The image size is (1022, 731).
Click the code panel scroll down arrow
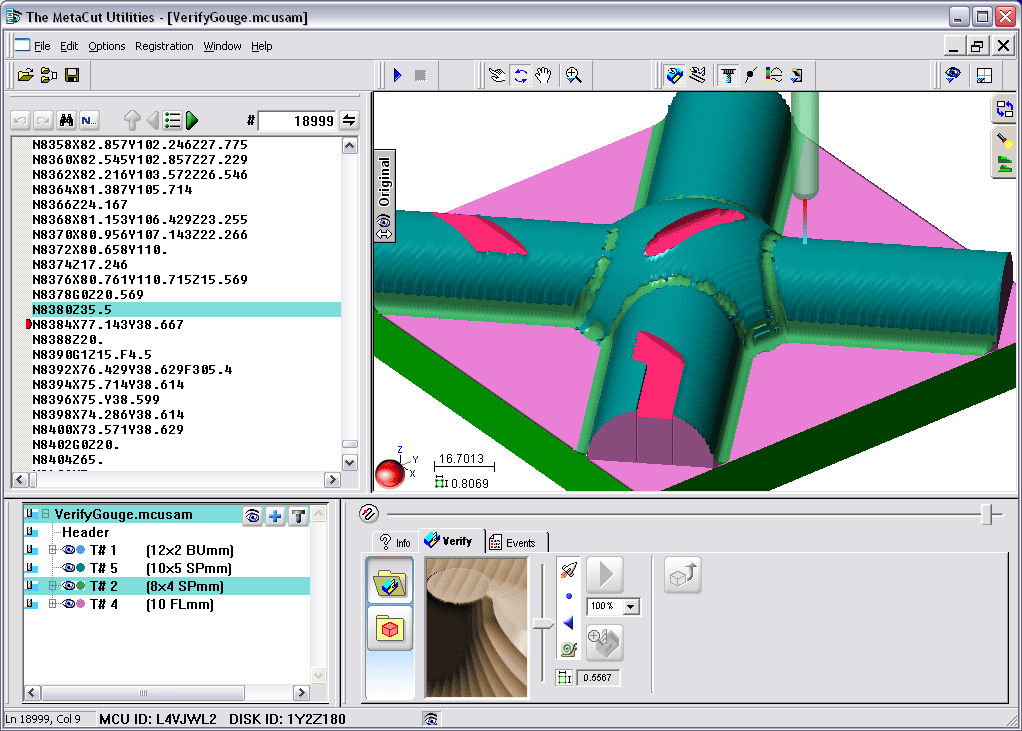point(349,463)
